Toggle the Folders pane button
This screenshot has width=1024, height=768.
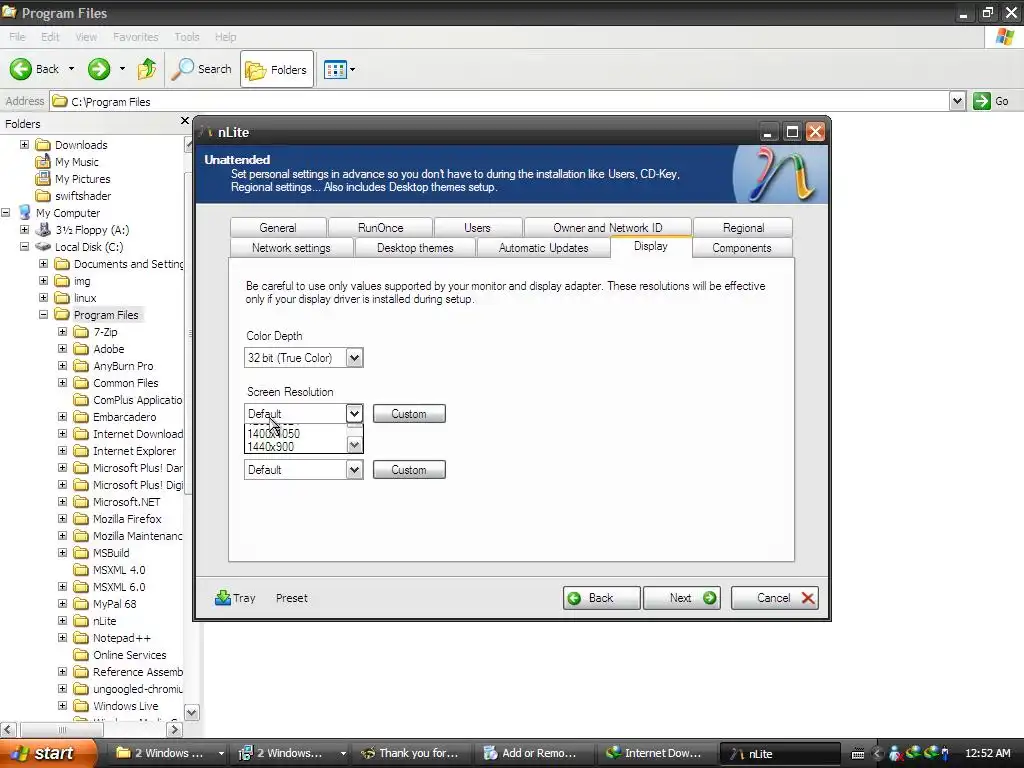tap(277, 69)
